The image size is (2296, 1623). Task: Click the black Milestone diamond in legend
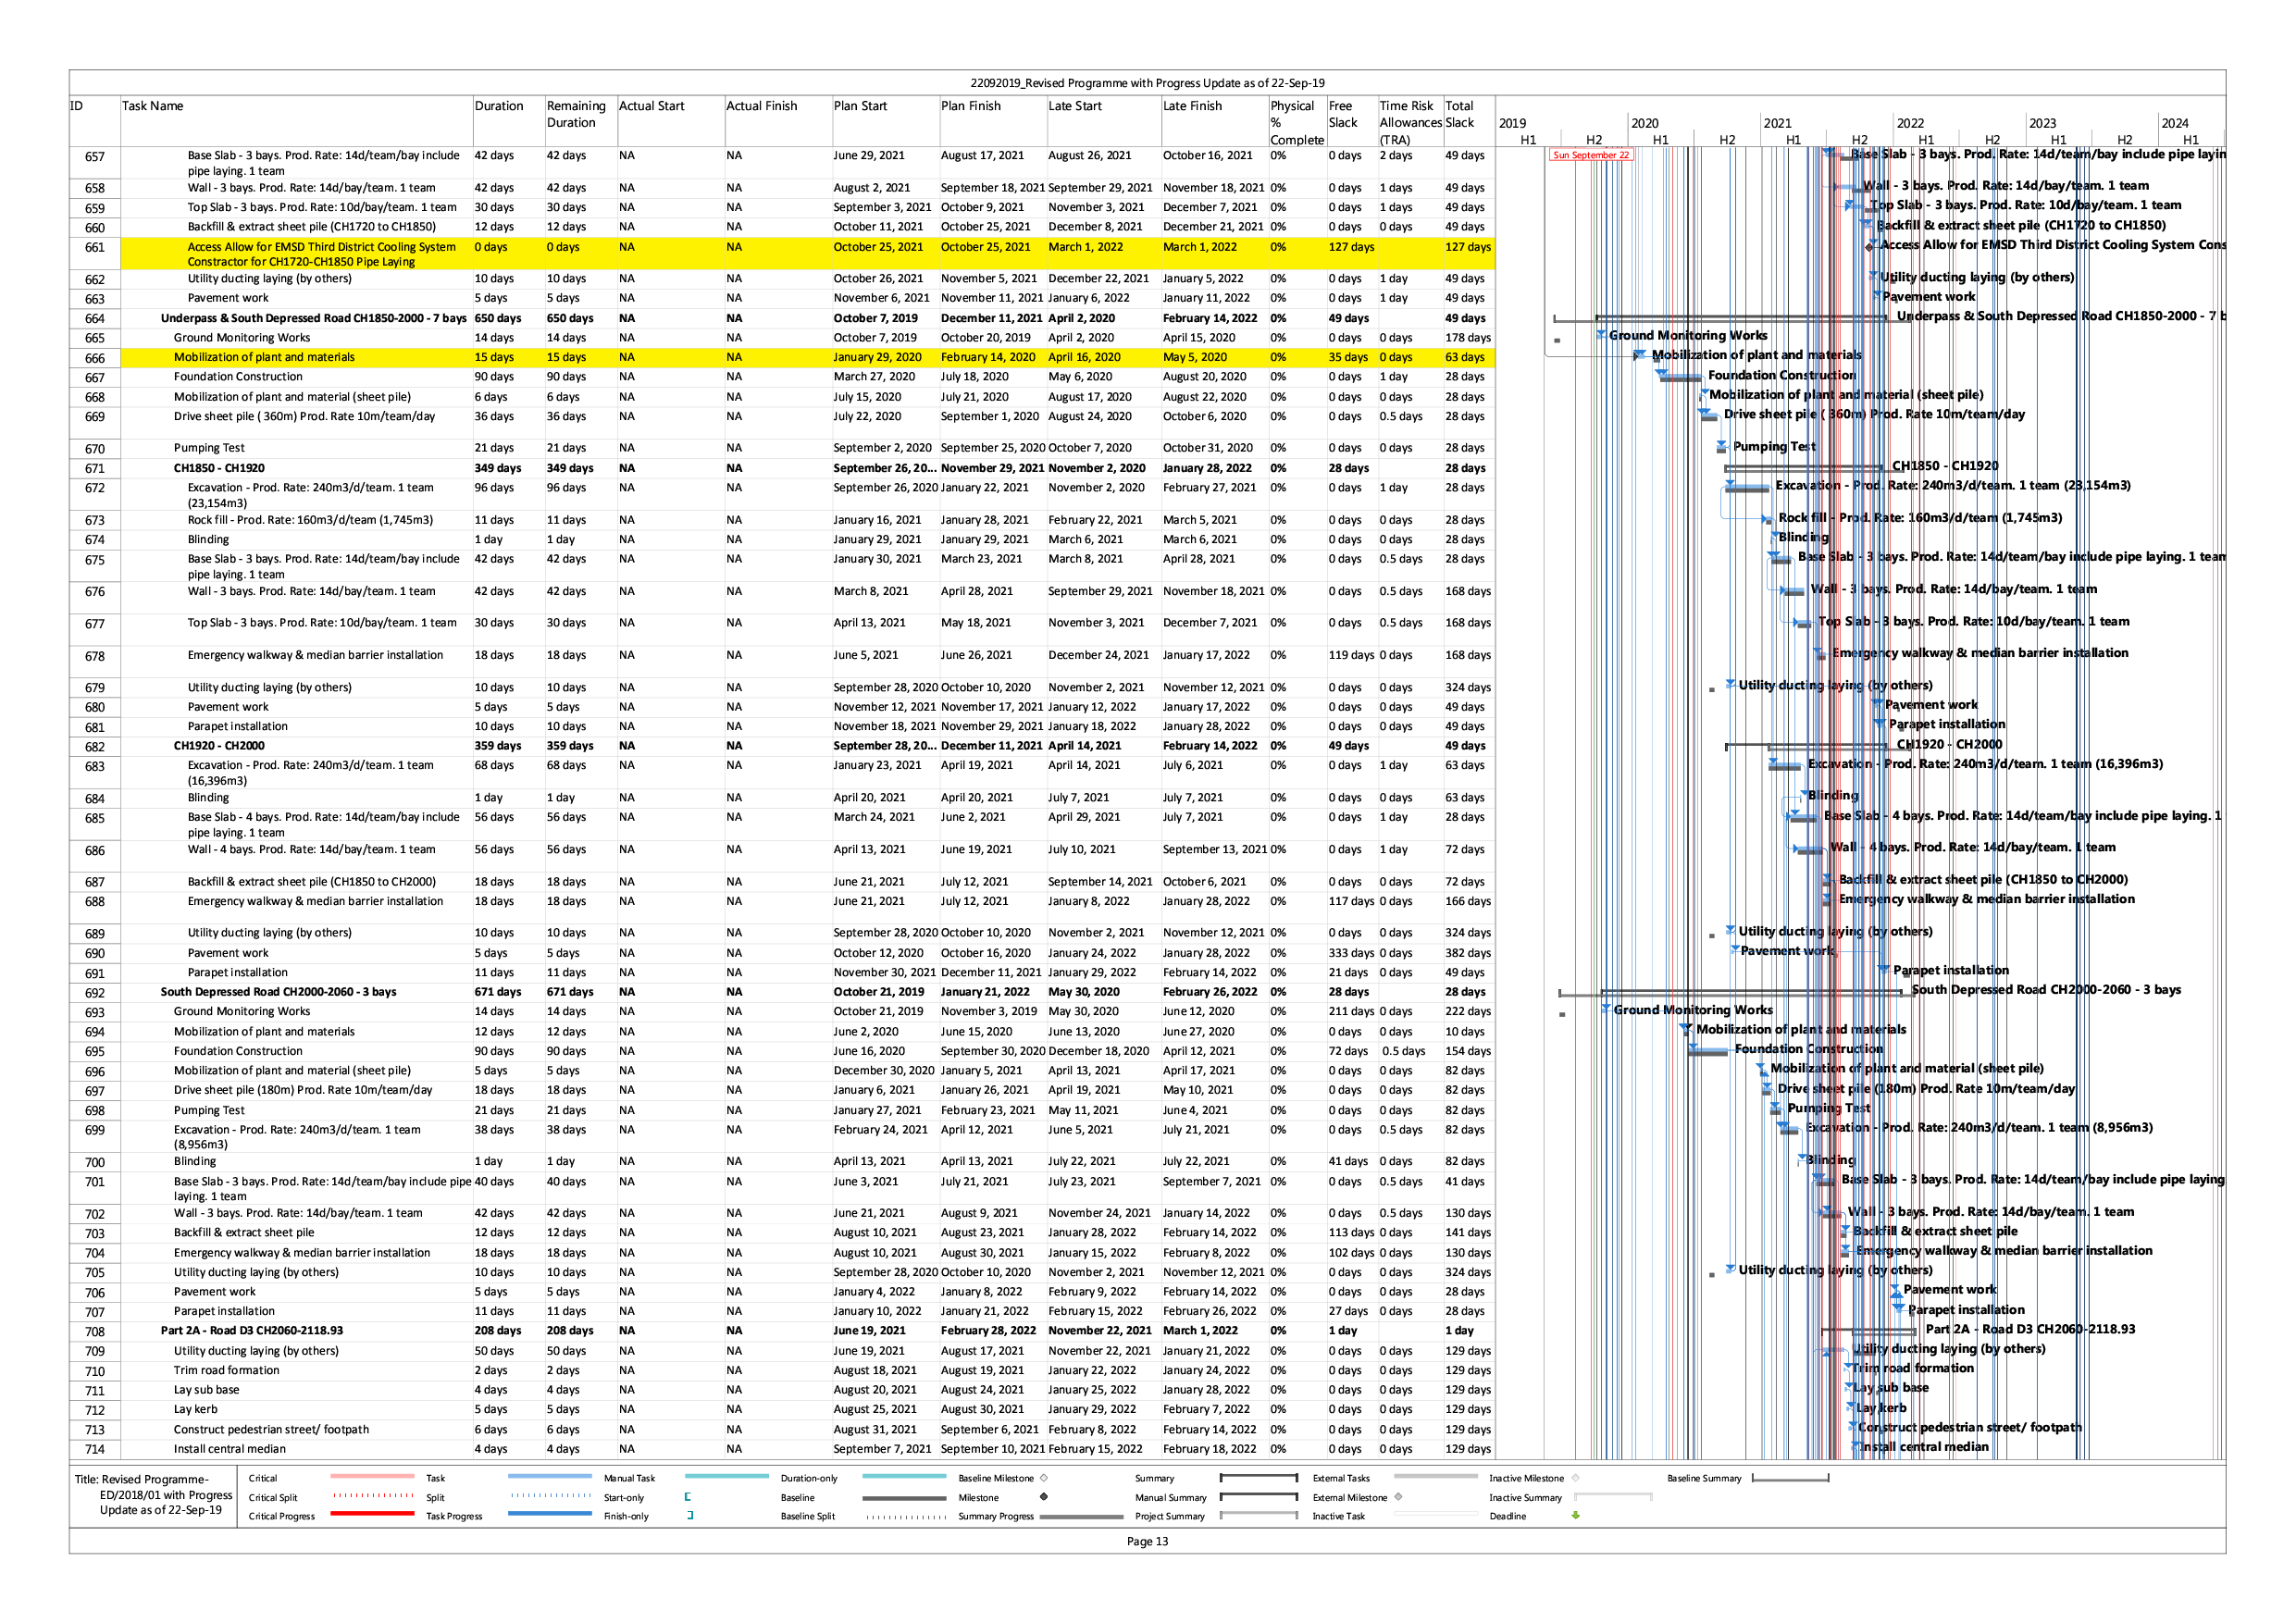[x=1043, y=1497]
